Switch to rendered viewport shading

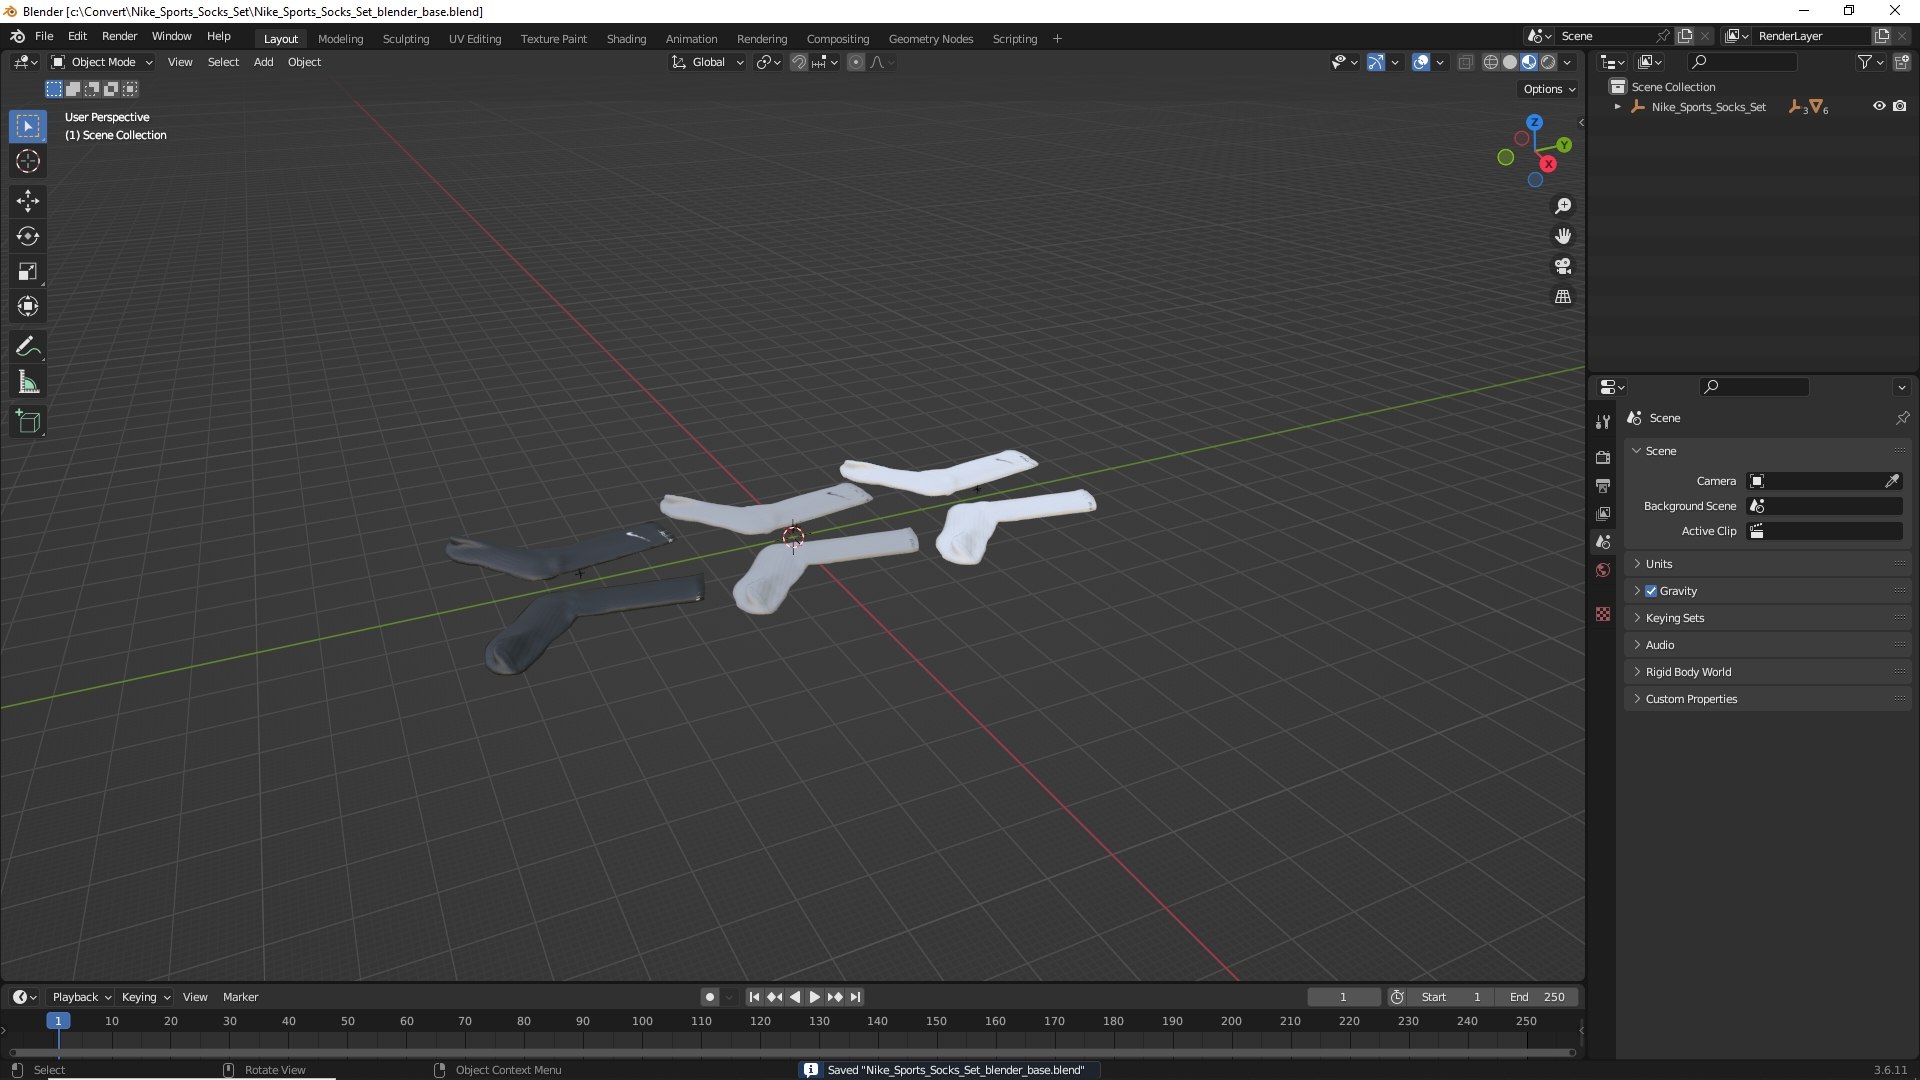click(x=1548, y=62)
